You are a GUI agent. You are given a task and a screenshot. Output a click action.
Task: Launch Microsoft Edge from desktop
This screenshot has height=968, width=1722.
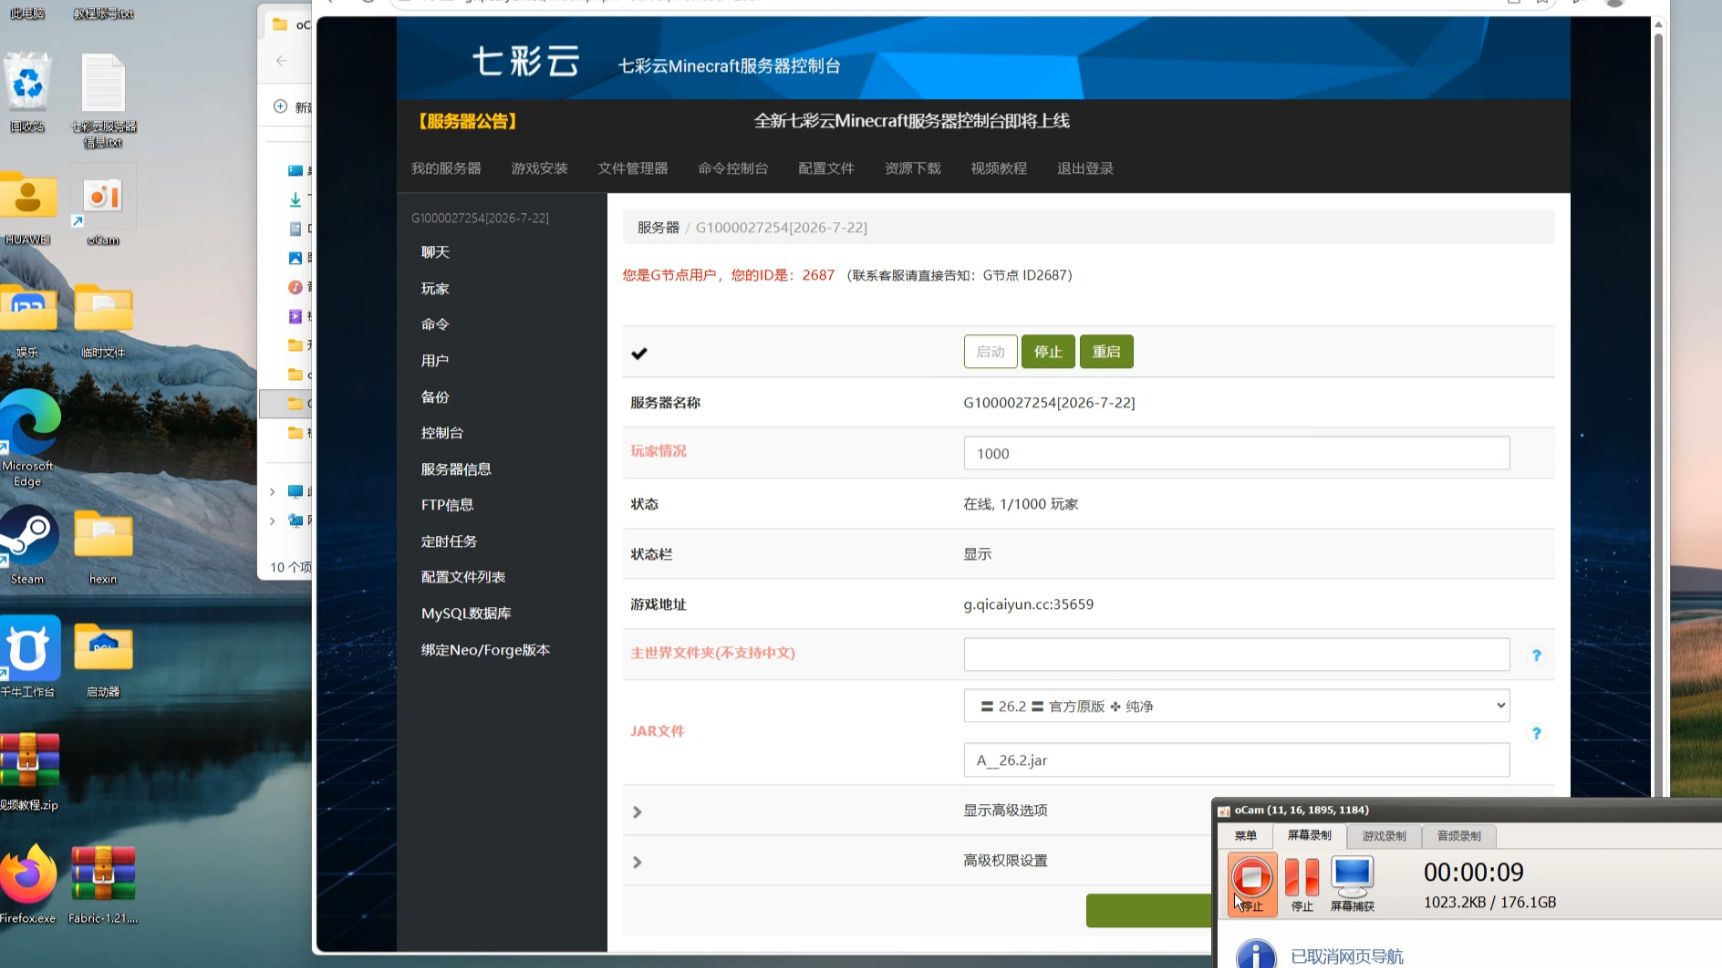click(x=28, y=438)
